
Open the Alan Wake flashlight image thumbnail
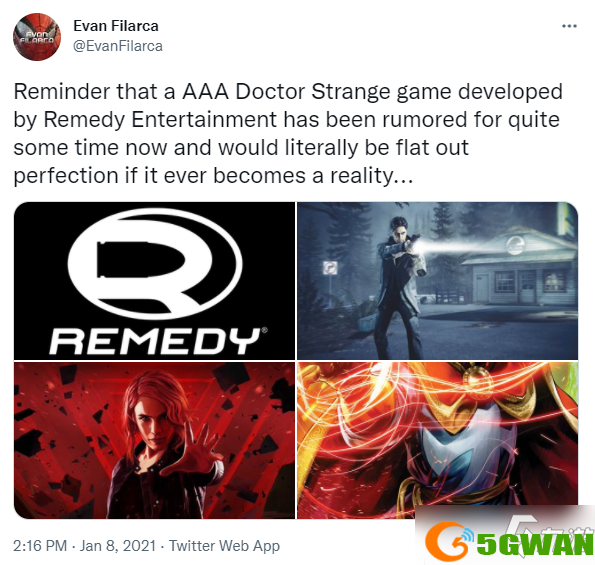438,280
